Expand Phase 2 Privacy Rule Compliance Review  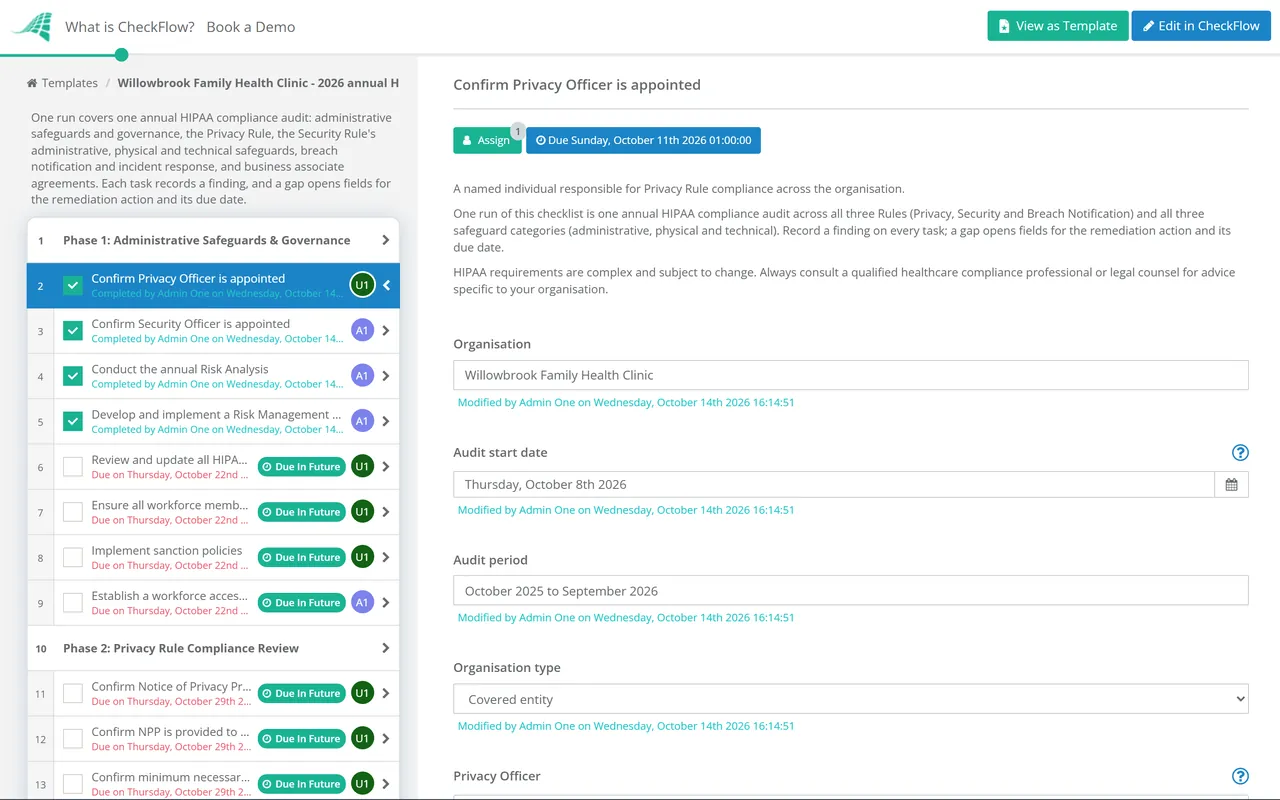[x=385, y=648]
